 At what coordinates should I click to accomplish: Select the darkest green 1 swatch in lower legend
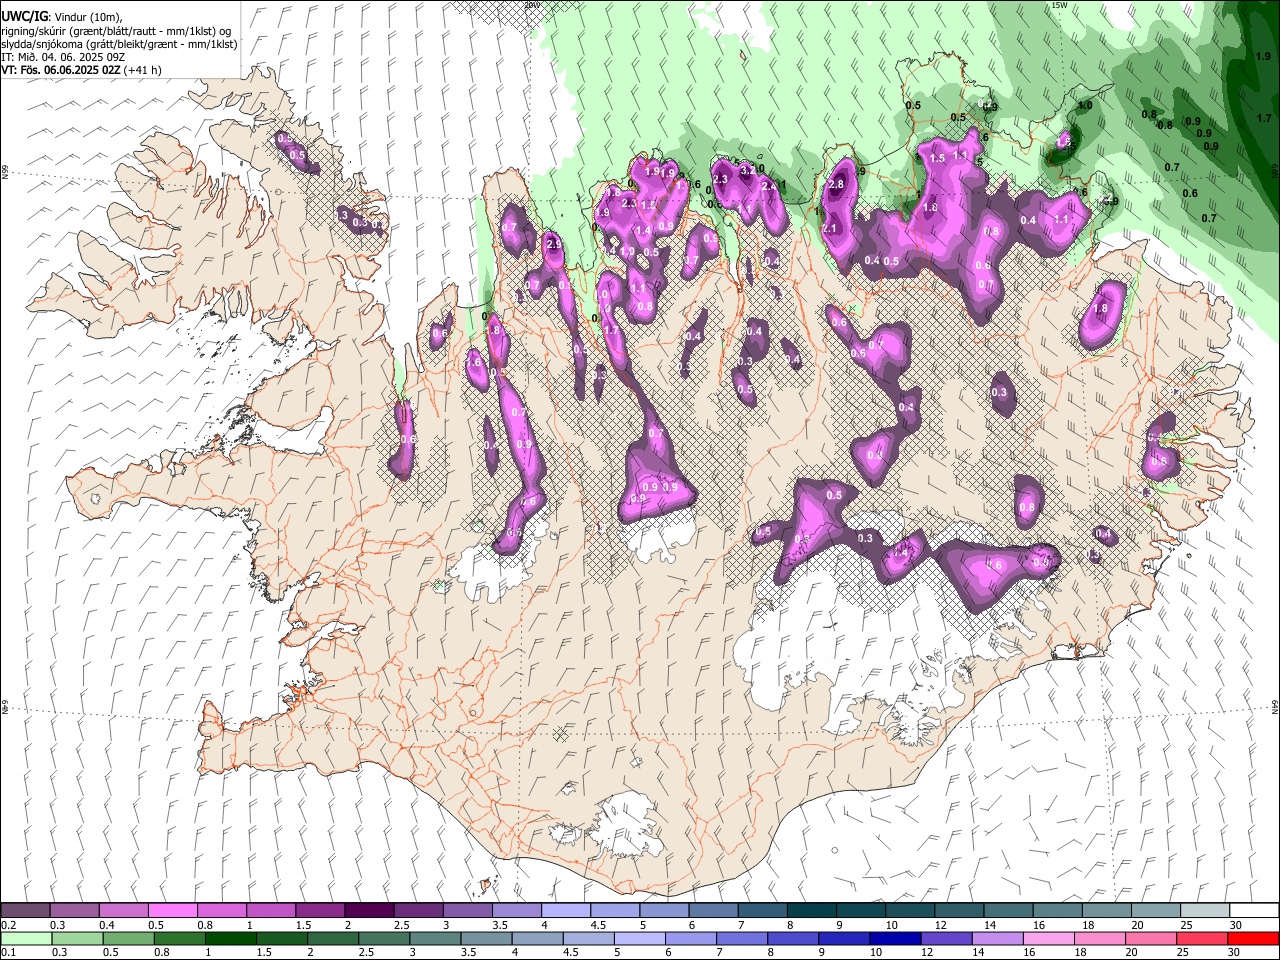(231, 938)
